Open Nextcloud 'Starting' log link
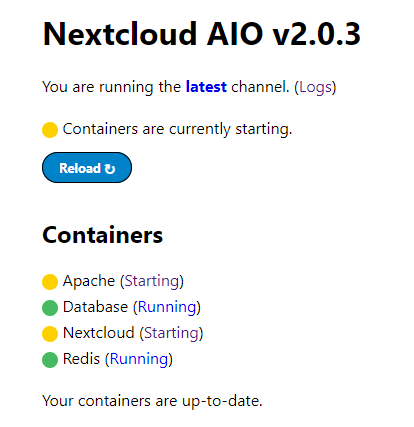Image resolution: width=414 pixels, height=427 pixels. coord(171,333)
